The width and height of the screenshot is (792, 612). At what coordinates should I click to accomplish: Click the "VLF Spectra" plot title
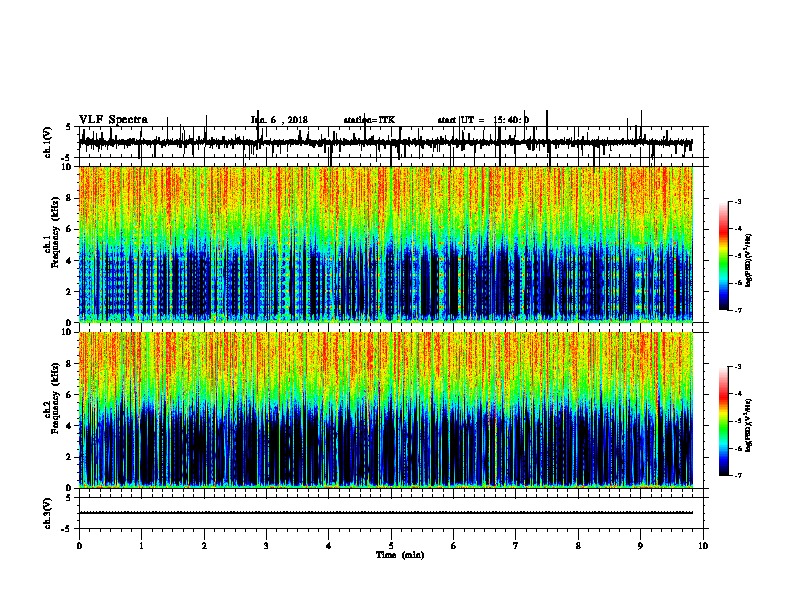(113, 120)
